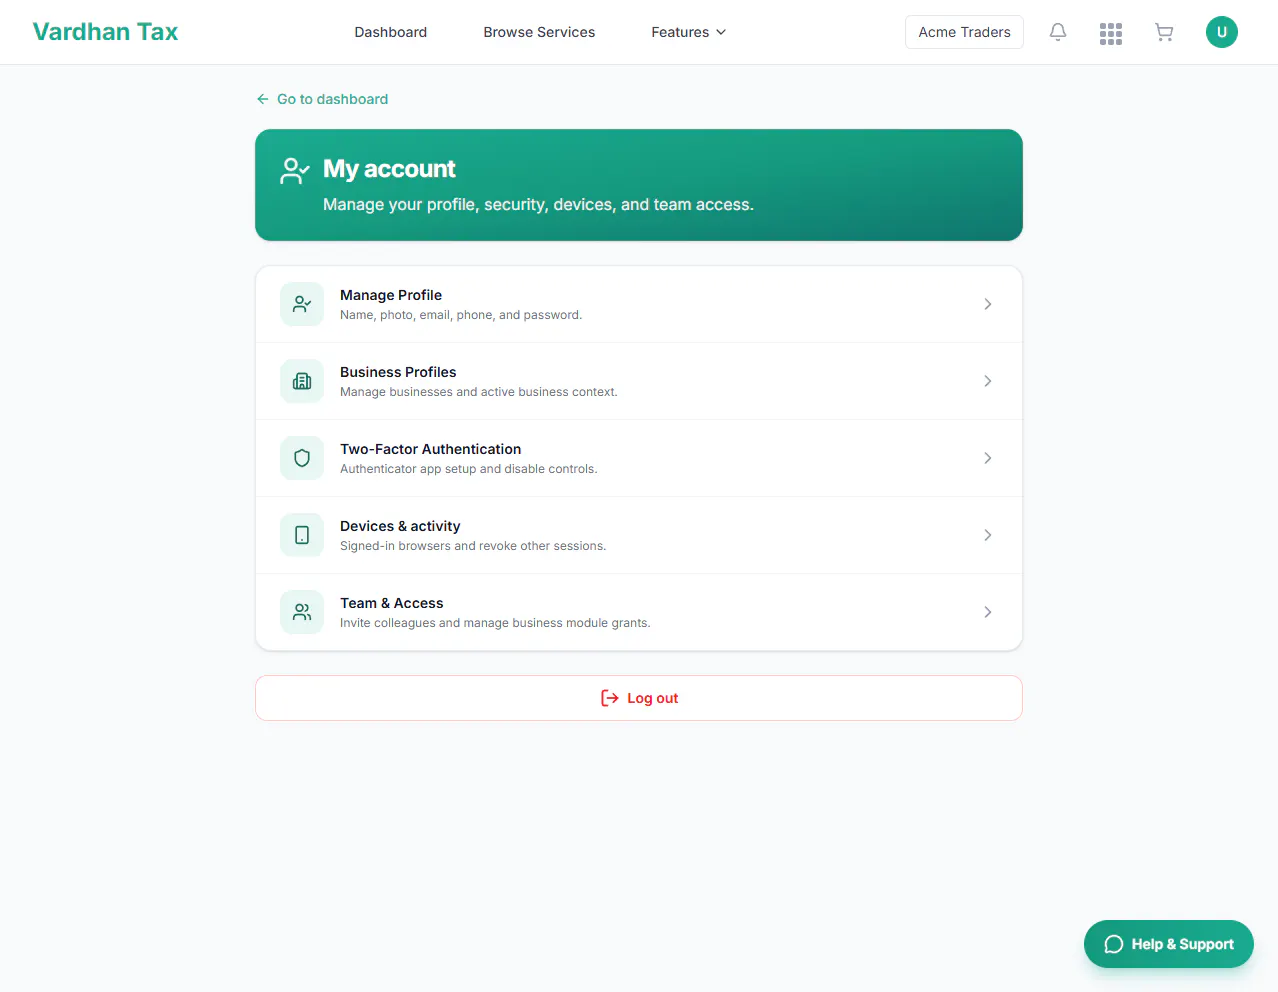Open the notifications bell

point(1058,32)
